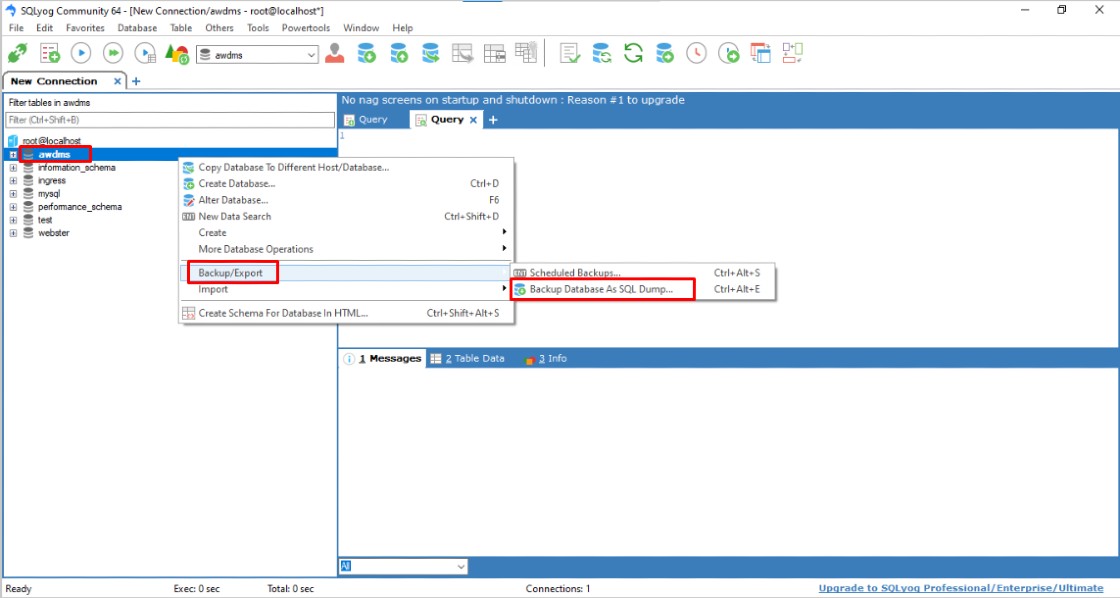Open More Database Operations submenu
The height and width of the screenshot is (598, 1120).
[345, 249]
